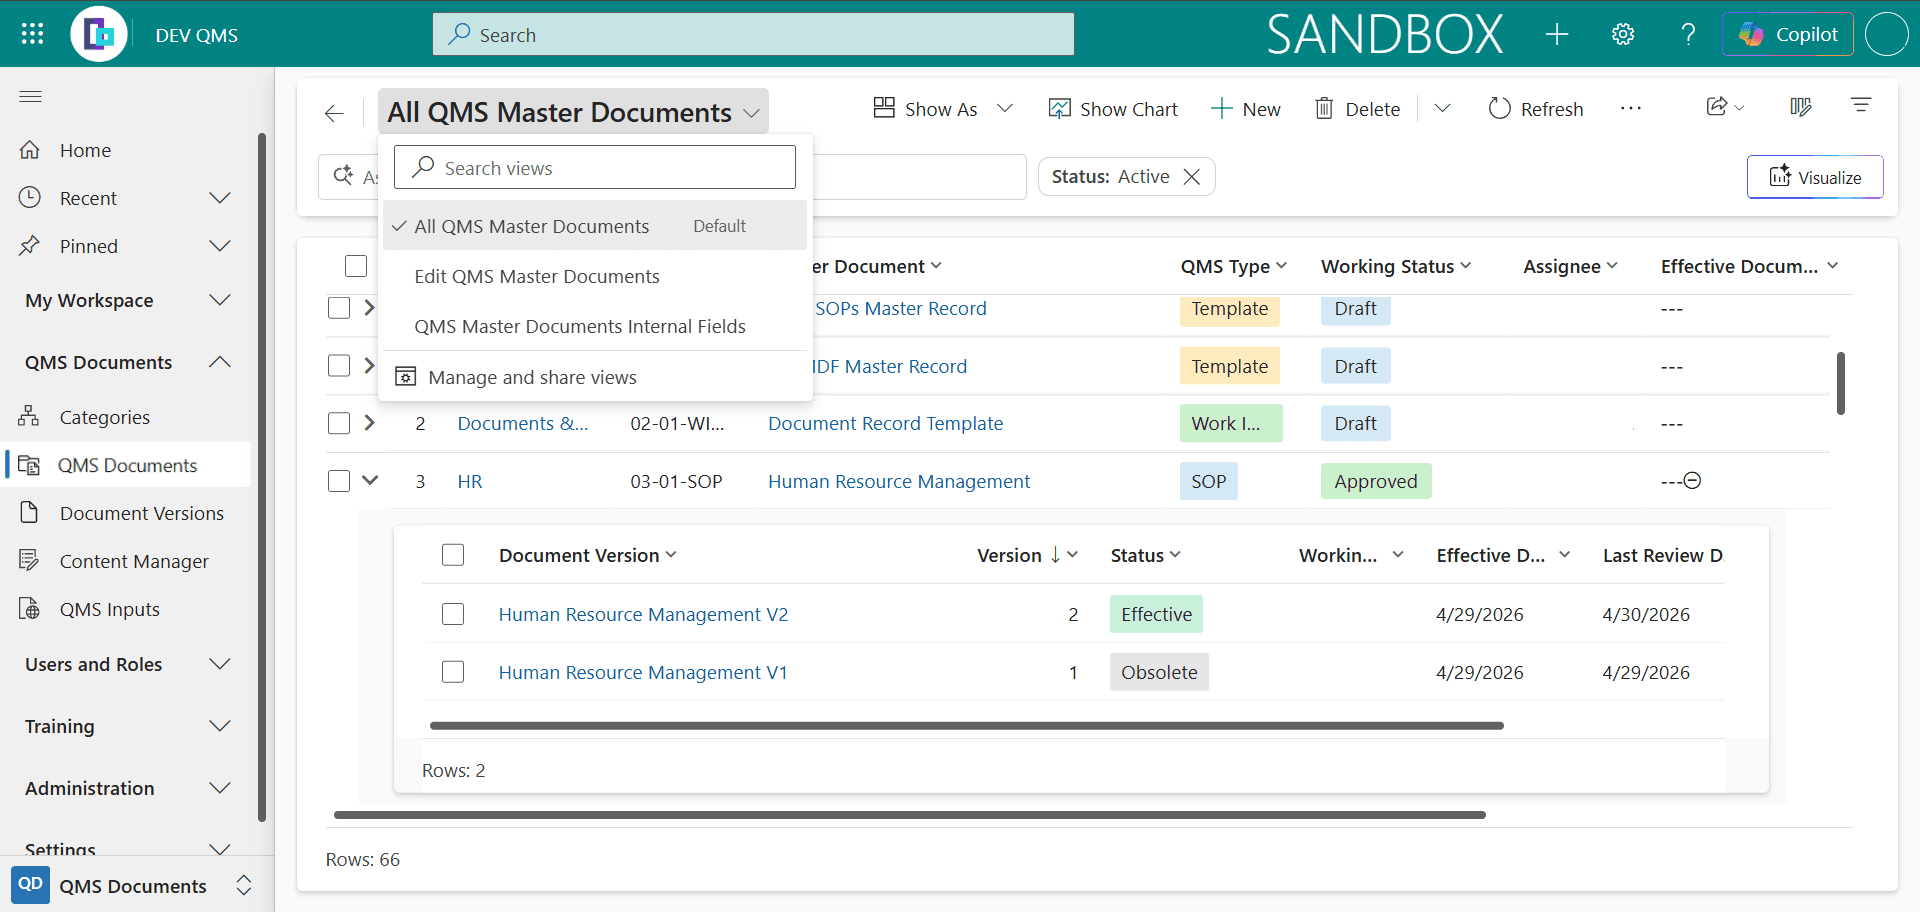Expand Users and Roles sidebar group
The height and width of the screenshot is (912, 1920).
coord(220,664)
